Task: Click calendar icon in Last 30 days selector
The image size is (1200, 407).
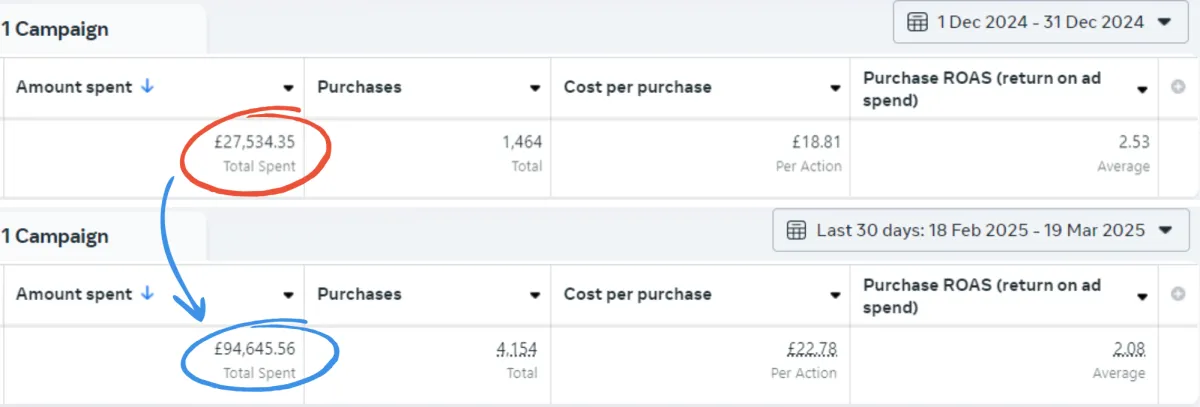Action: 796,230
